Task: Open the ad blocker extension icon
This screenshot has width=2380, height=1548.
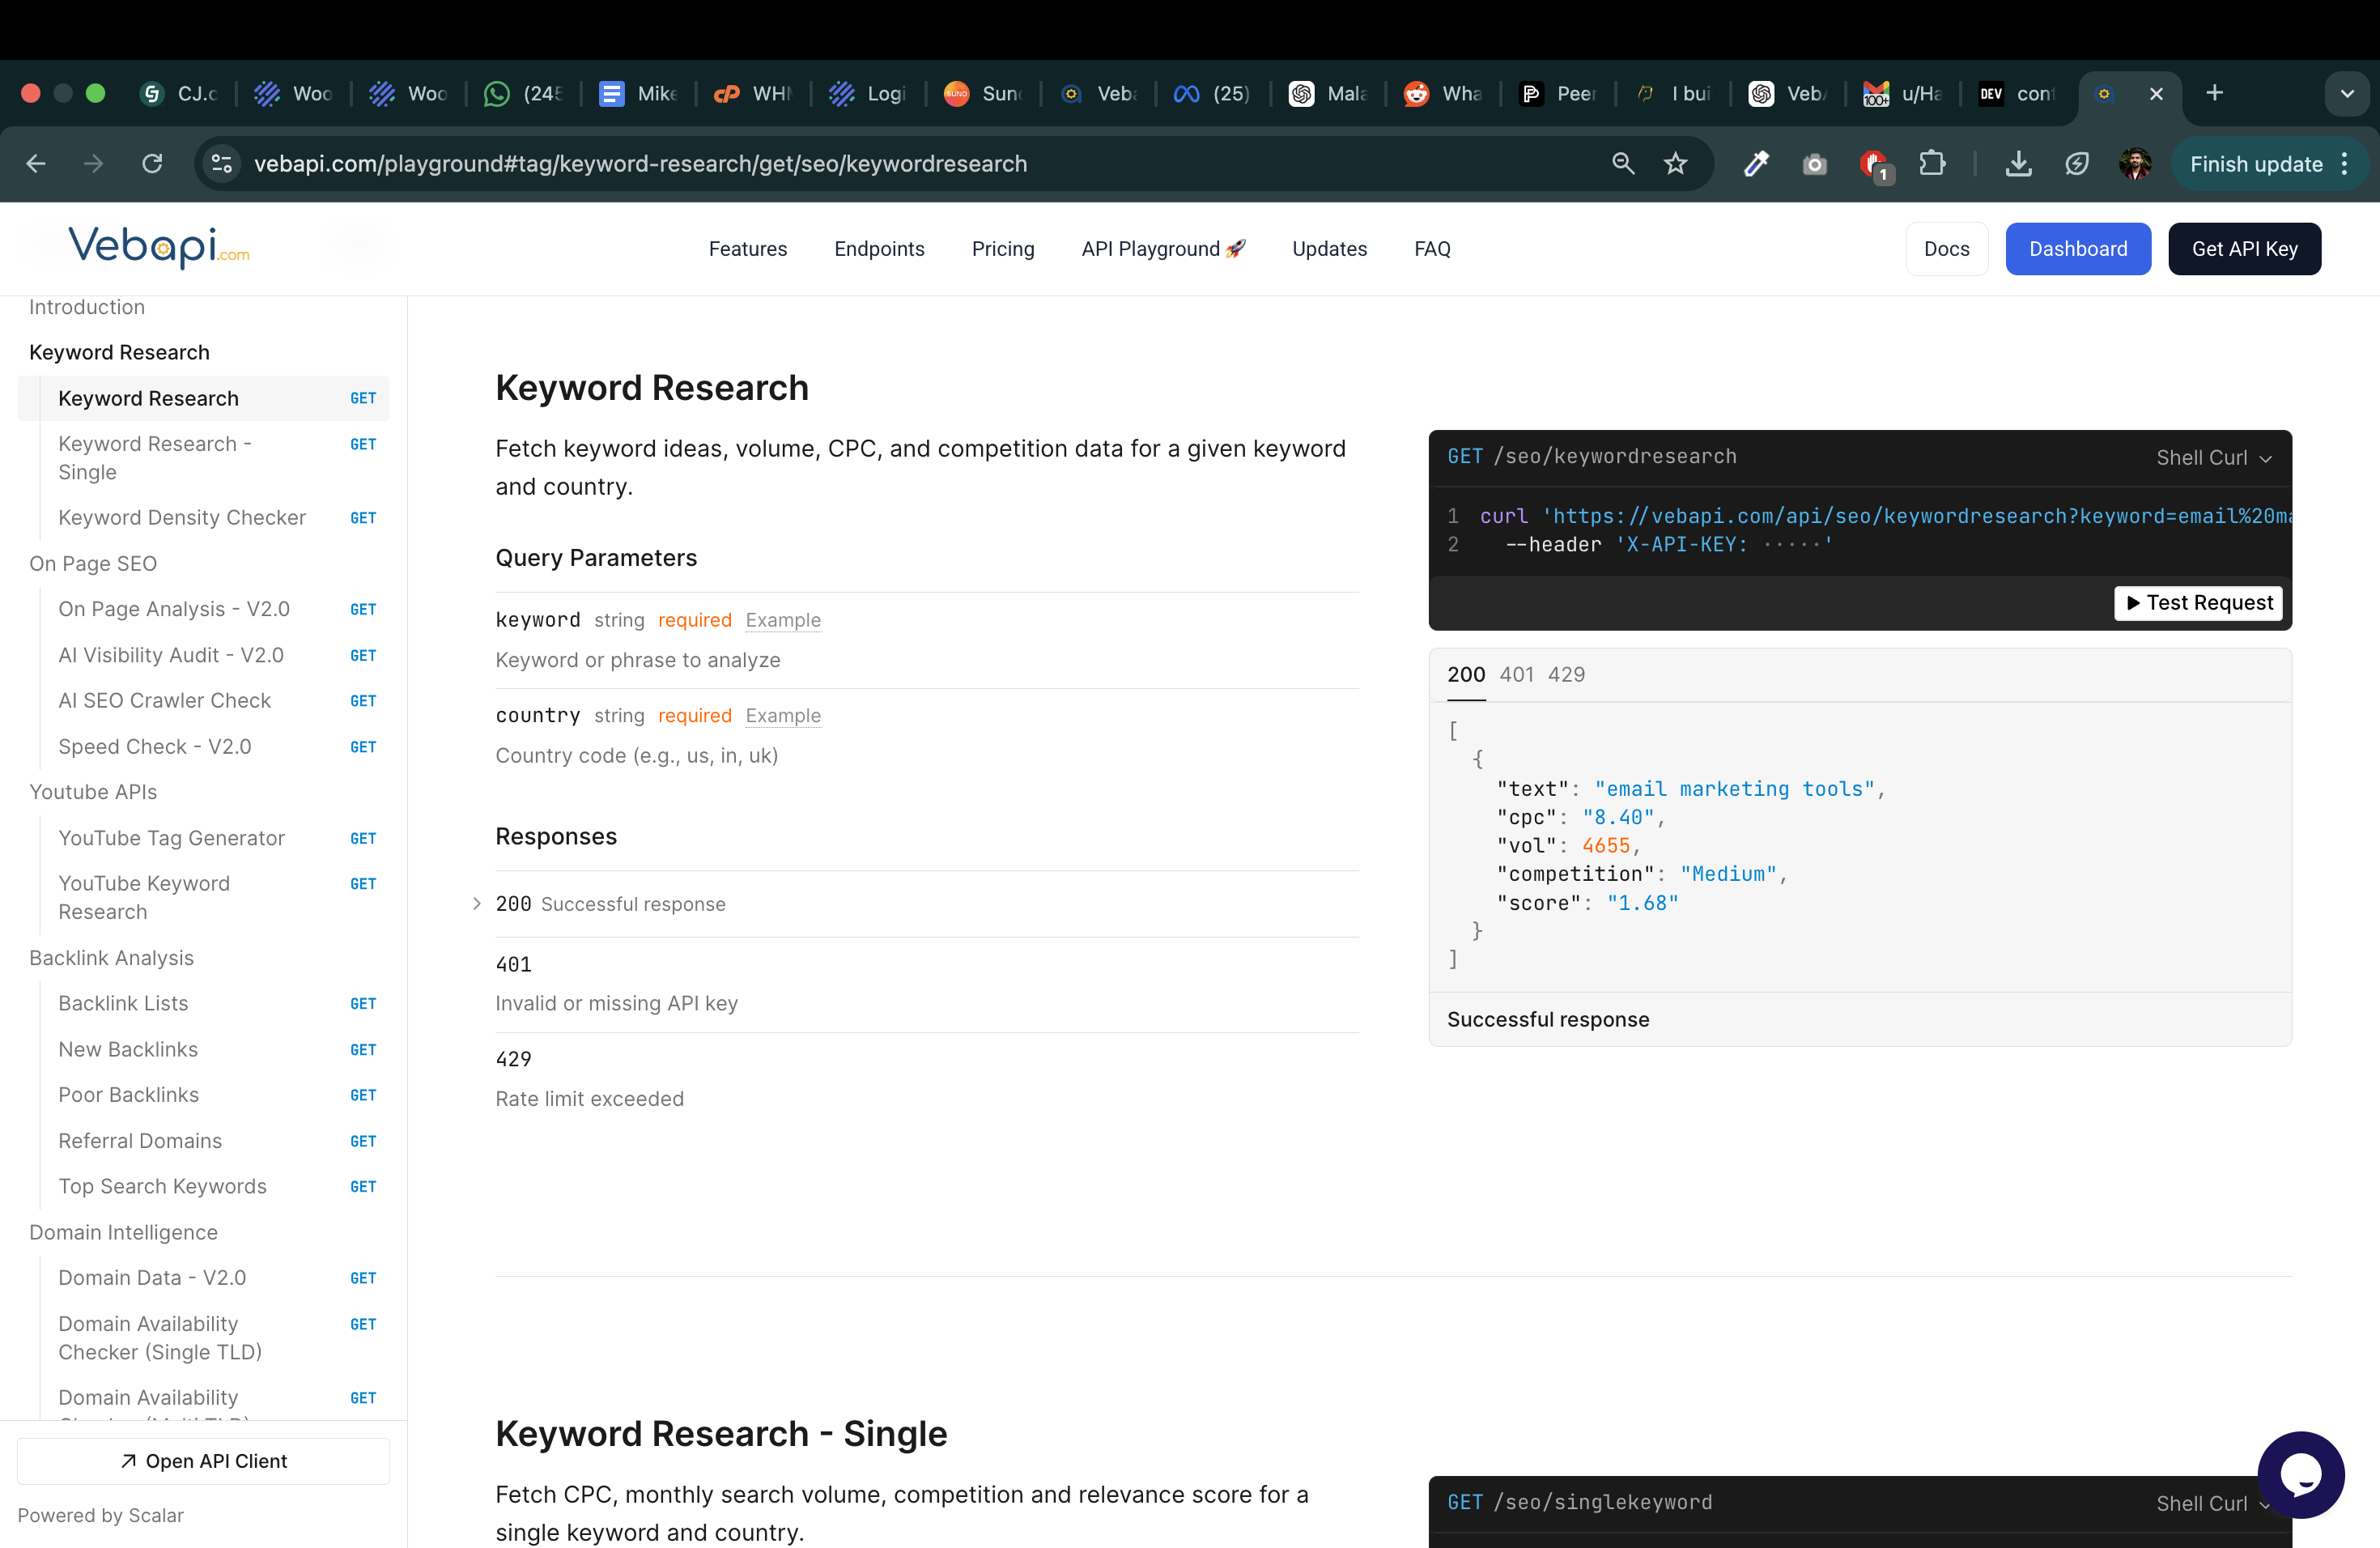Action: [1875, 163]
